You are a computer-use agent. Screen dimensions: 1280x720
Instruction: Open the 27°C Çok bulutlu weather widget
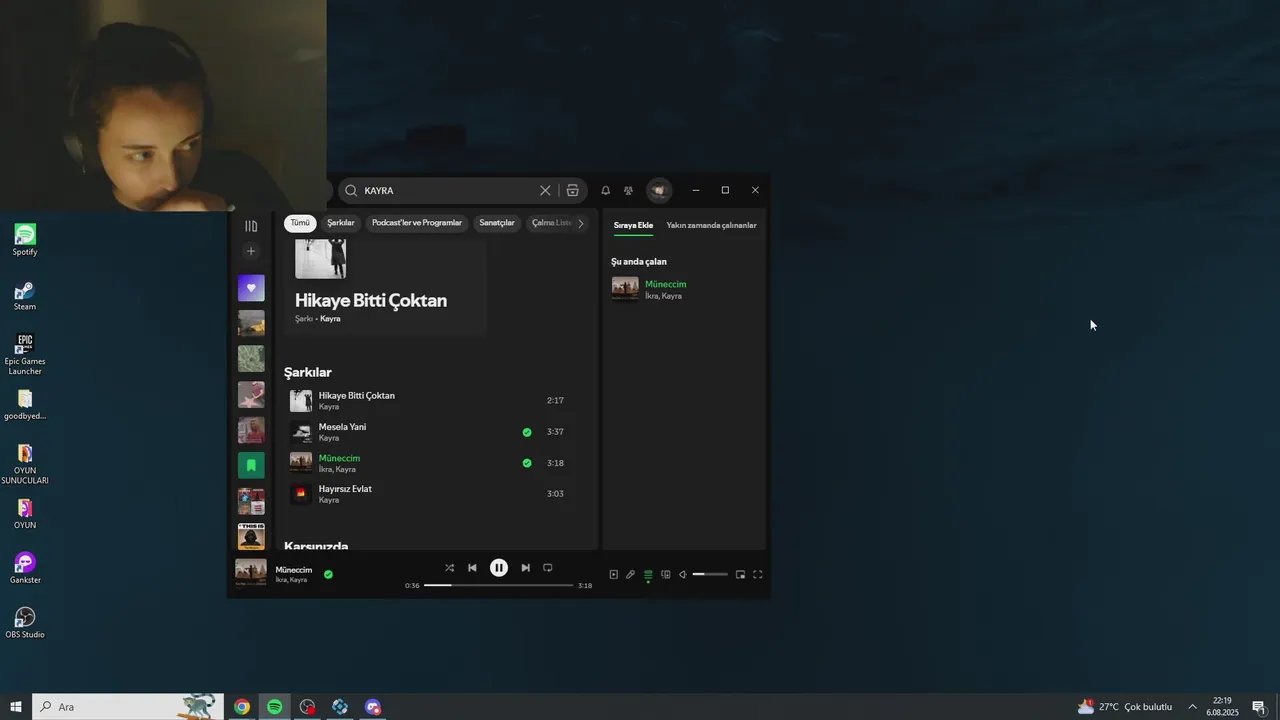click(1125, 707)
